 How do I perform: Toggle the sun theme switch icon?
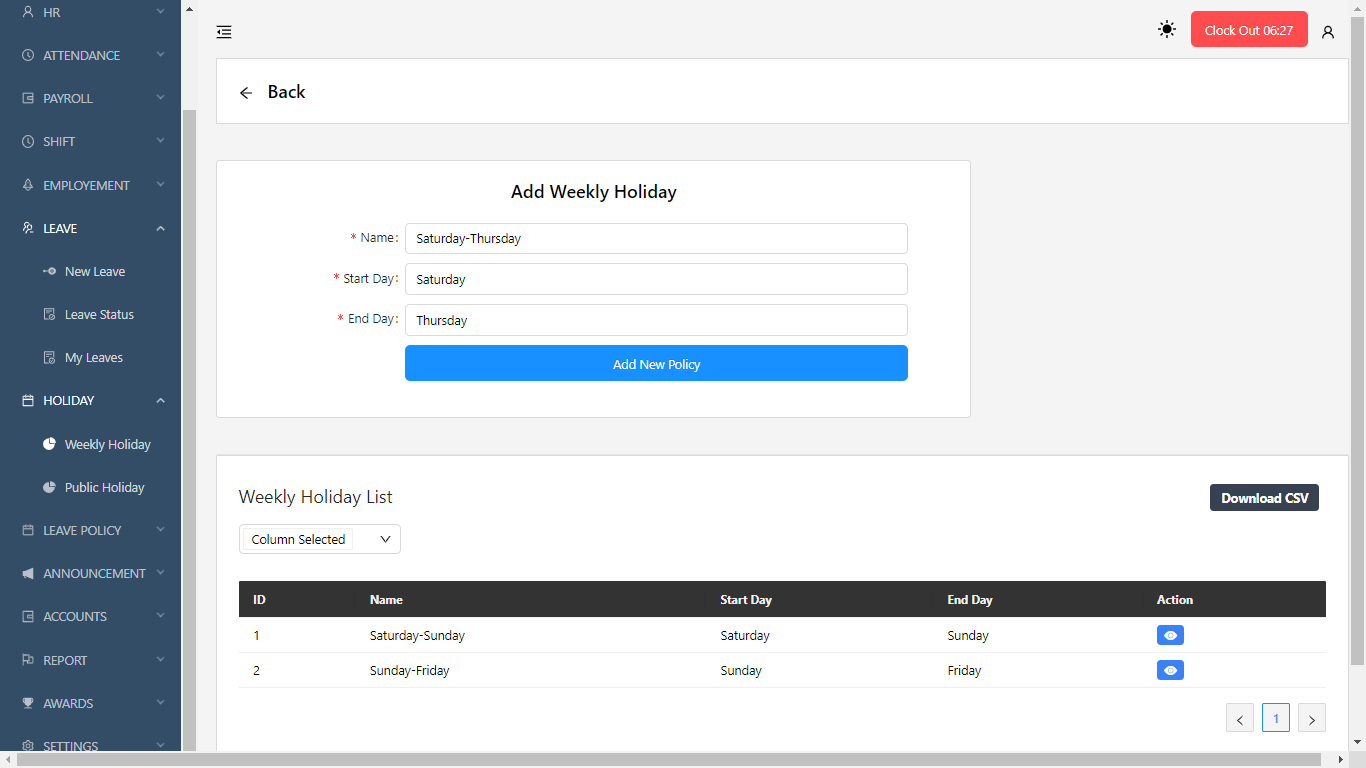click(x=1167, y=30)
